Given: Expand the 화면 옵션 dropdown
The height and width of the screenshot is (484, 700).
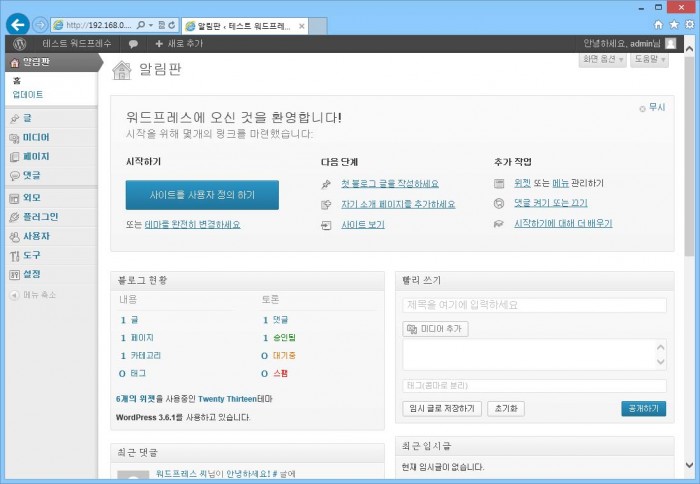Looking at the screenshot, I should click(603, 59).
